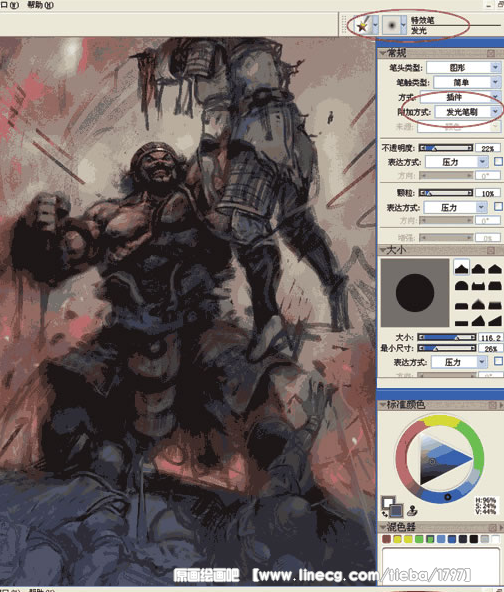This screenshot has height=592, width=504.
Task: Toggle invert checkbox beside 颗粒 表达方式
Action: pyautogui.click(x=498, y=207)
